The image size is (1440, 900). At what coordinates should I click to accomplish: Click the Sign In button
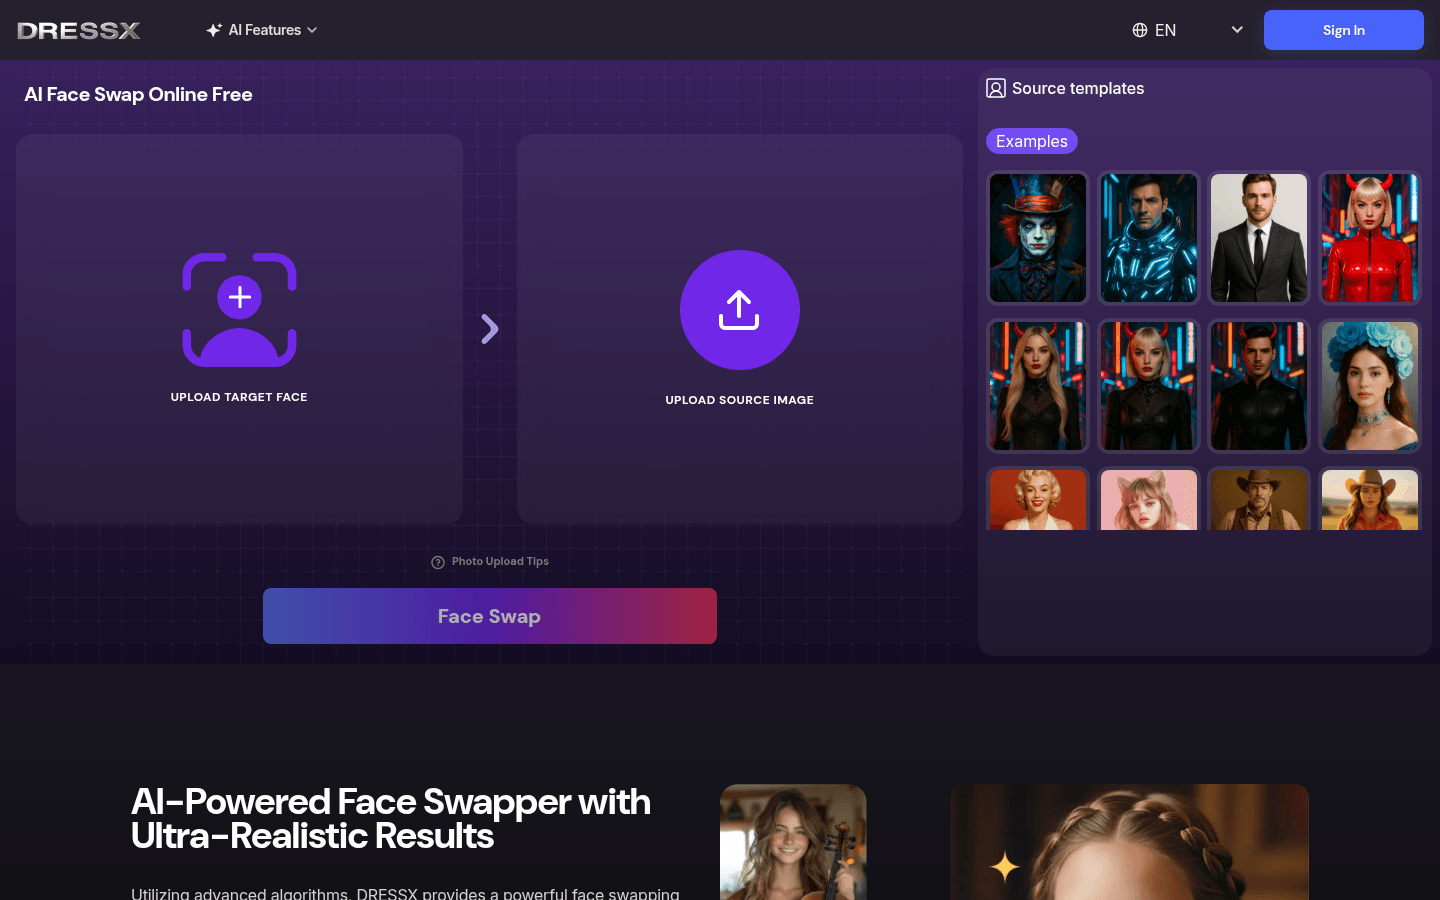1343,30
